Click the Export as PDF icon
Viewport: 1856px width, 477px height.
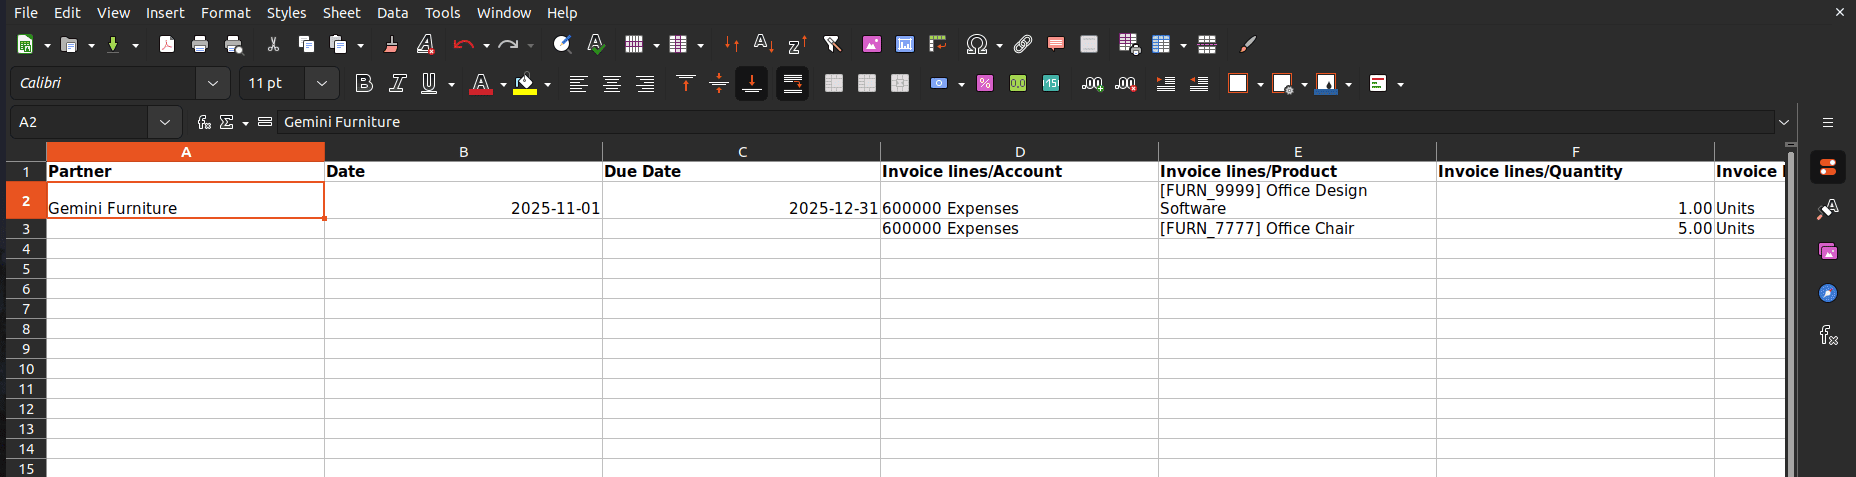click(167, 44)
